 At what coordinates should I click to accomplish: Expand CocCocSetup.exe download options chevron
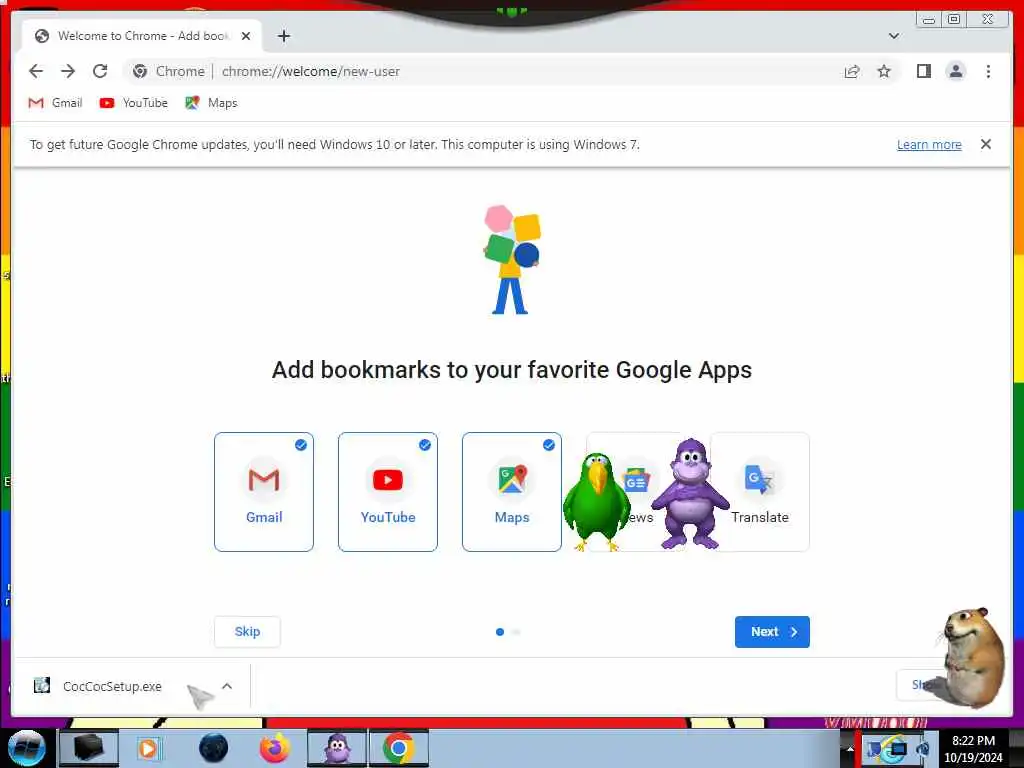coord(227,686)
